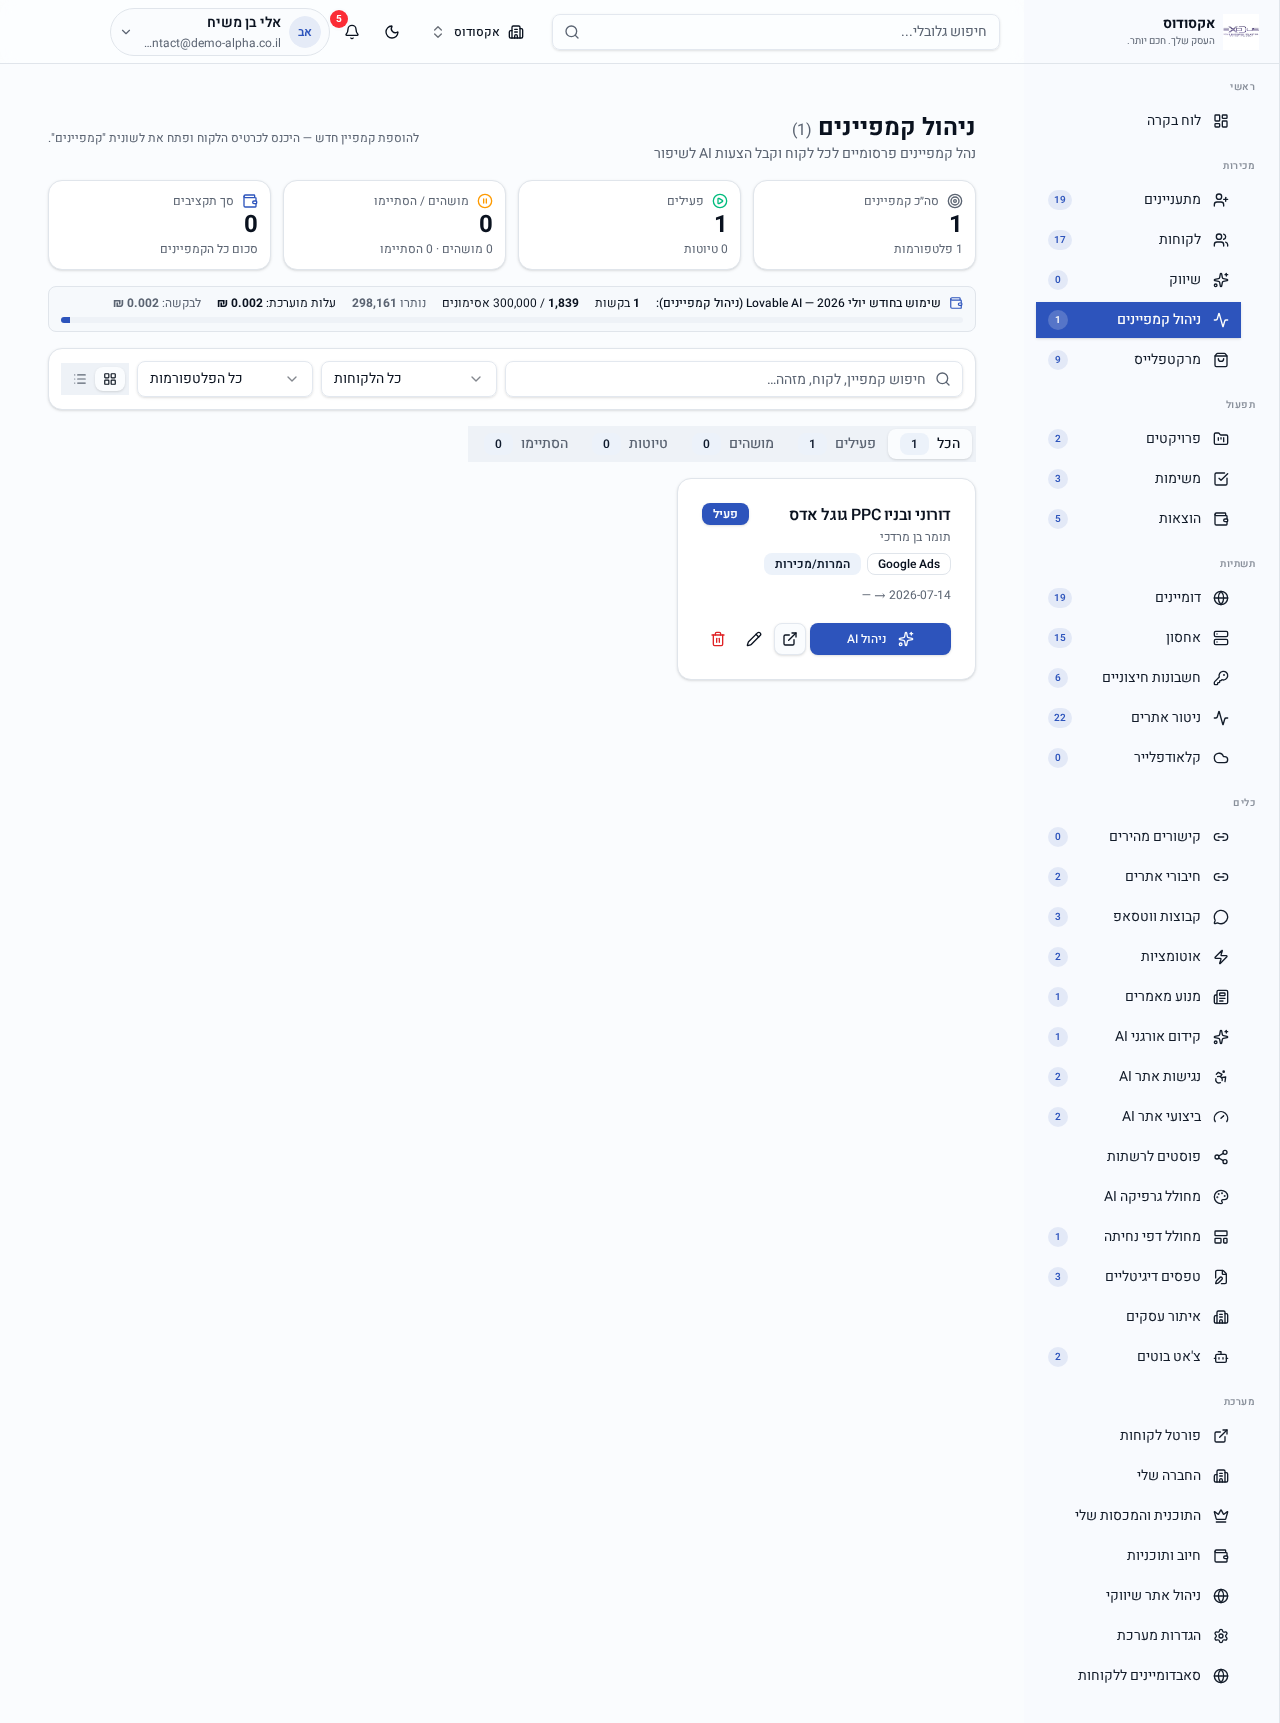The height and width of the screenshot is (1723, 1280).
Task: Switch to list view layout
Action: [x=80, y=379]
